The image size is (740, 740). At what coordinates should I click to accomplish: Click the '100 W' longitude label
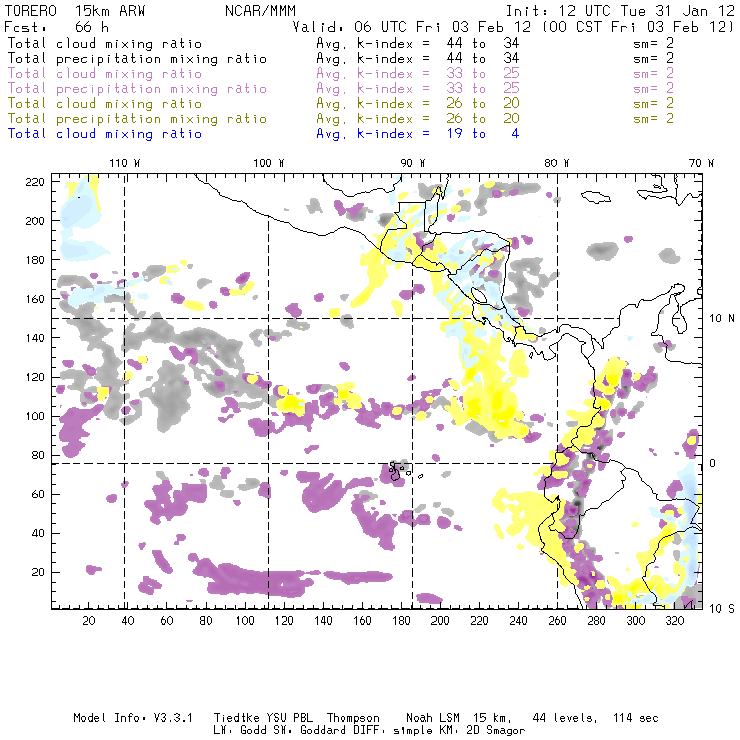tap(269, 163)
